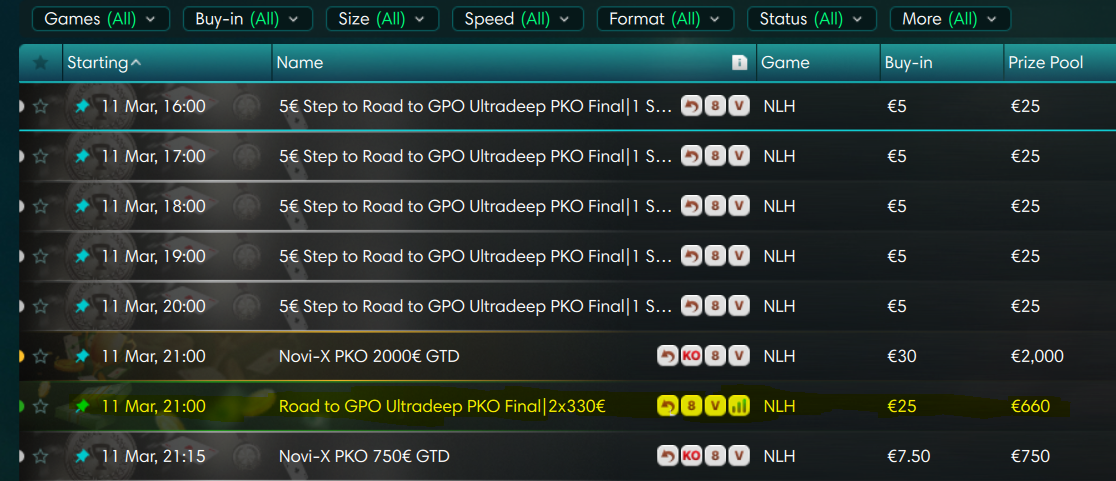Screen dimensions: 1116x481
Task: Click the bar chart icon on Road to GPO row
Action: [739, 406]
